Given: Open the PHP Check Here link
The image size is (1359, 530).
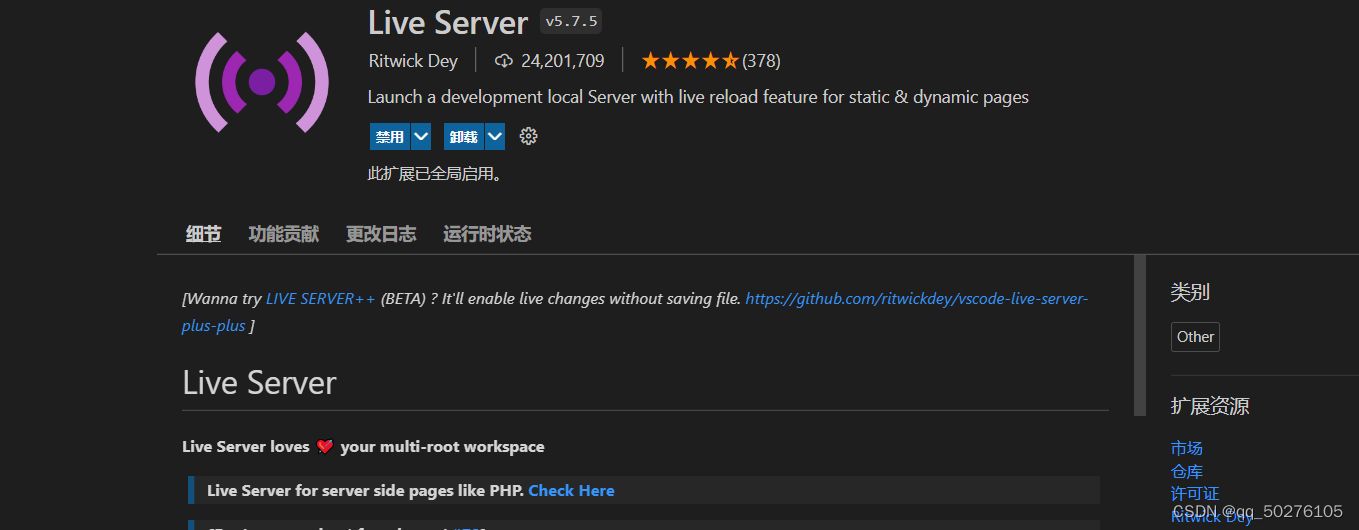Looking at the screenshot, I should 571,490.
